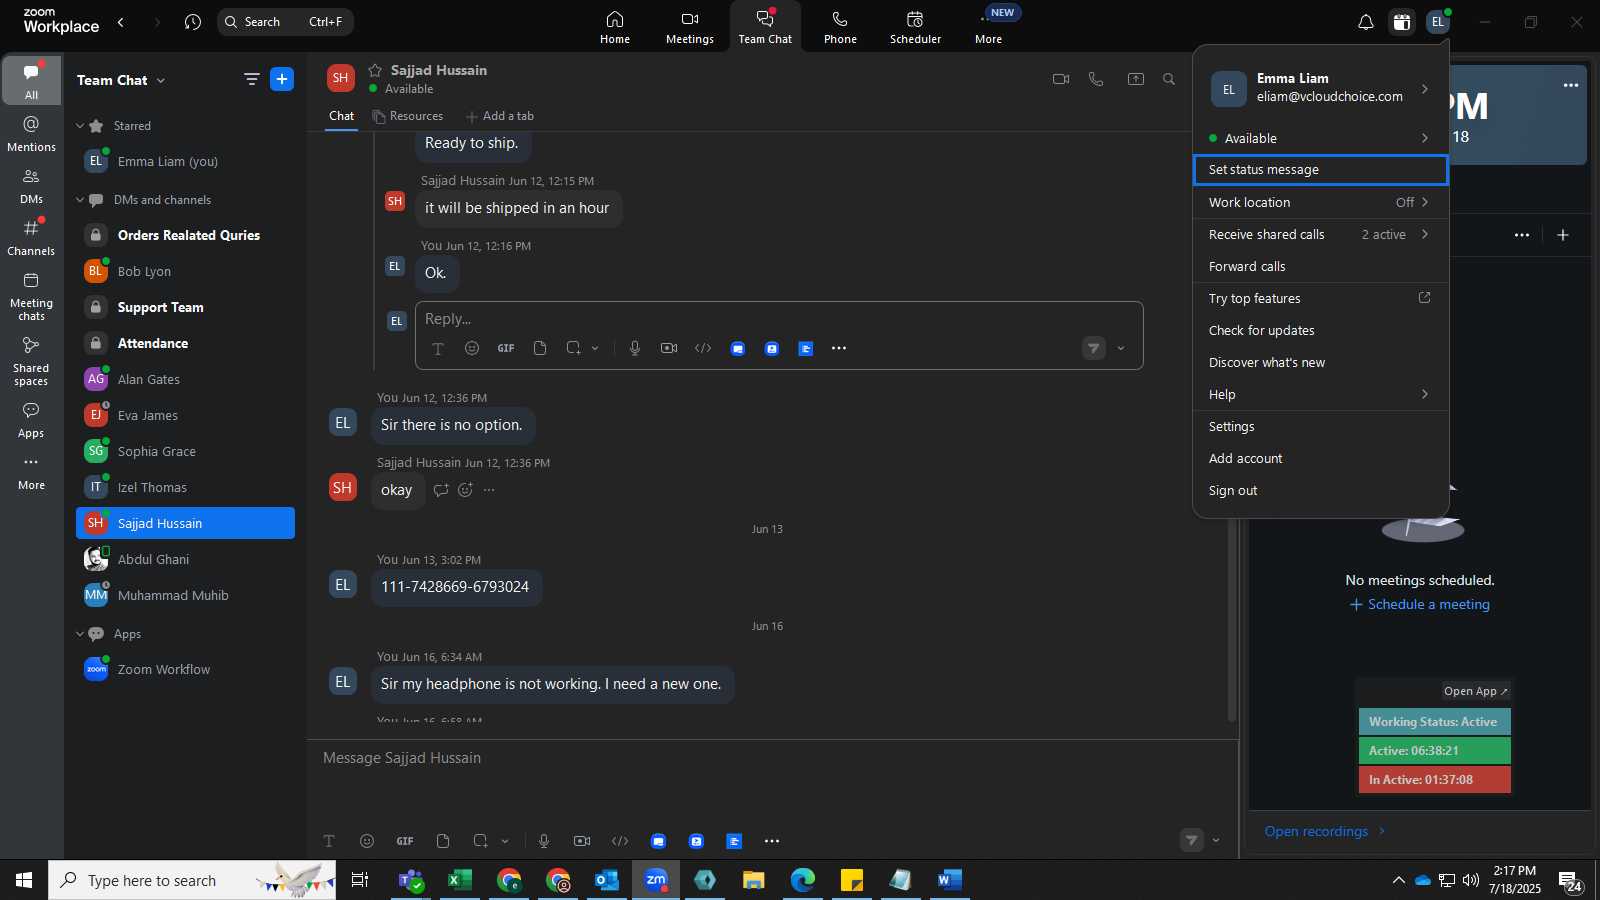Click the blue new chat plus button

(x=282, y=79)
